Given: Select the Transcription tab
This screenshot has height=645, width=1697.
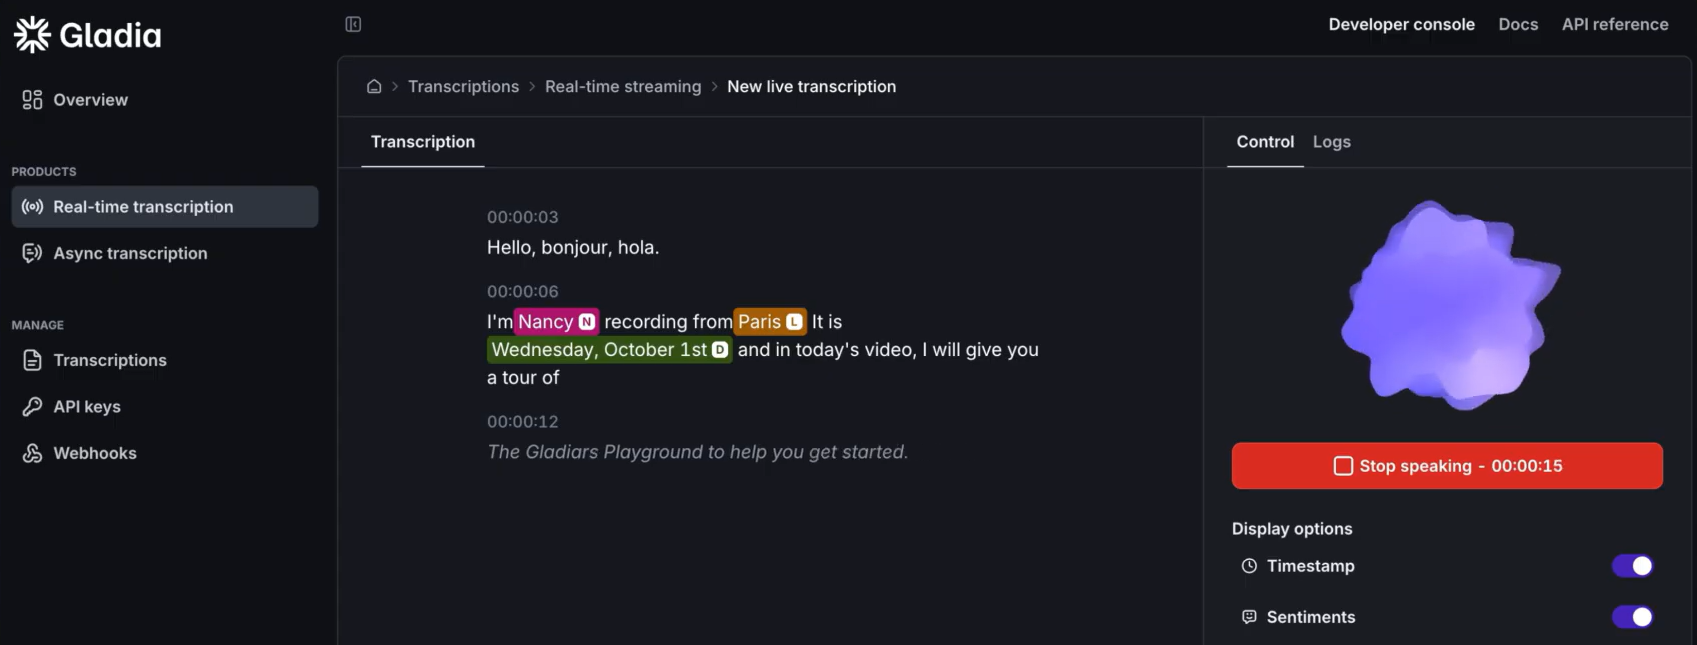Looking at the screenshot, I should coord(423,142).
